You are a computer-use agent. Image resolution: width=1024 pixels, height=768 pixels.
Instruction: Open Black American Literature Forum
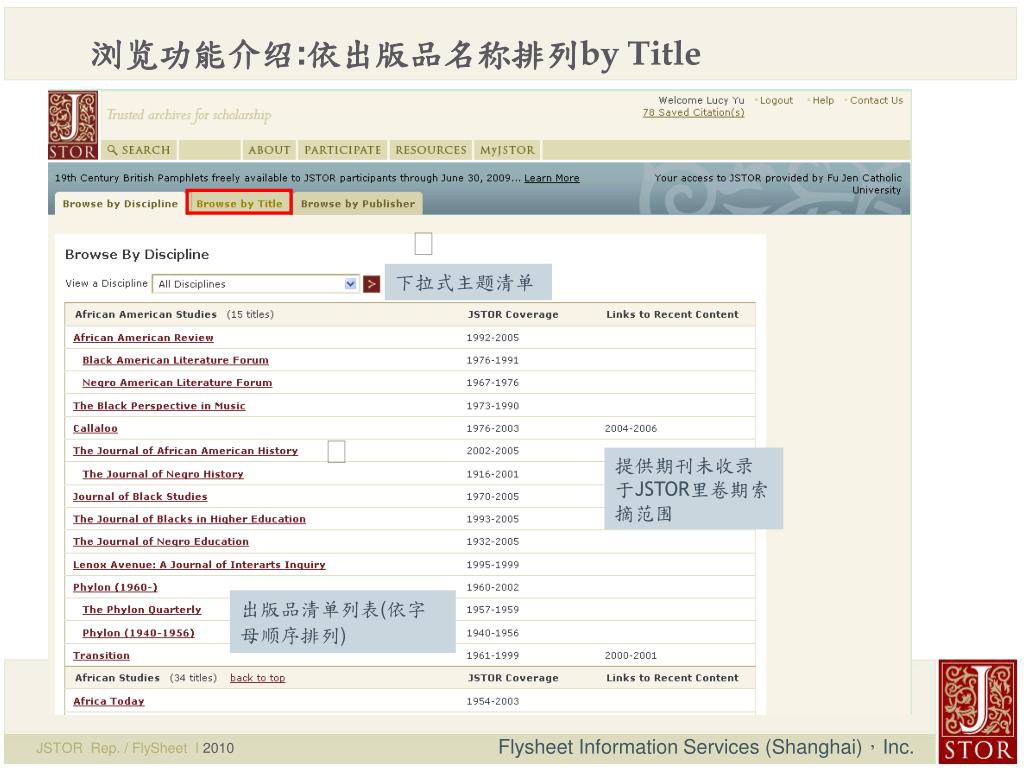[175, 360]
